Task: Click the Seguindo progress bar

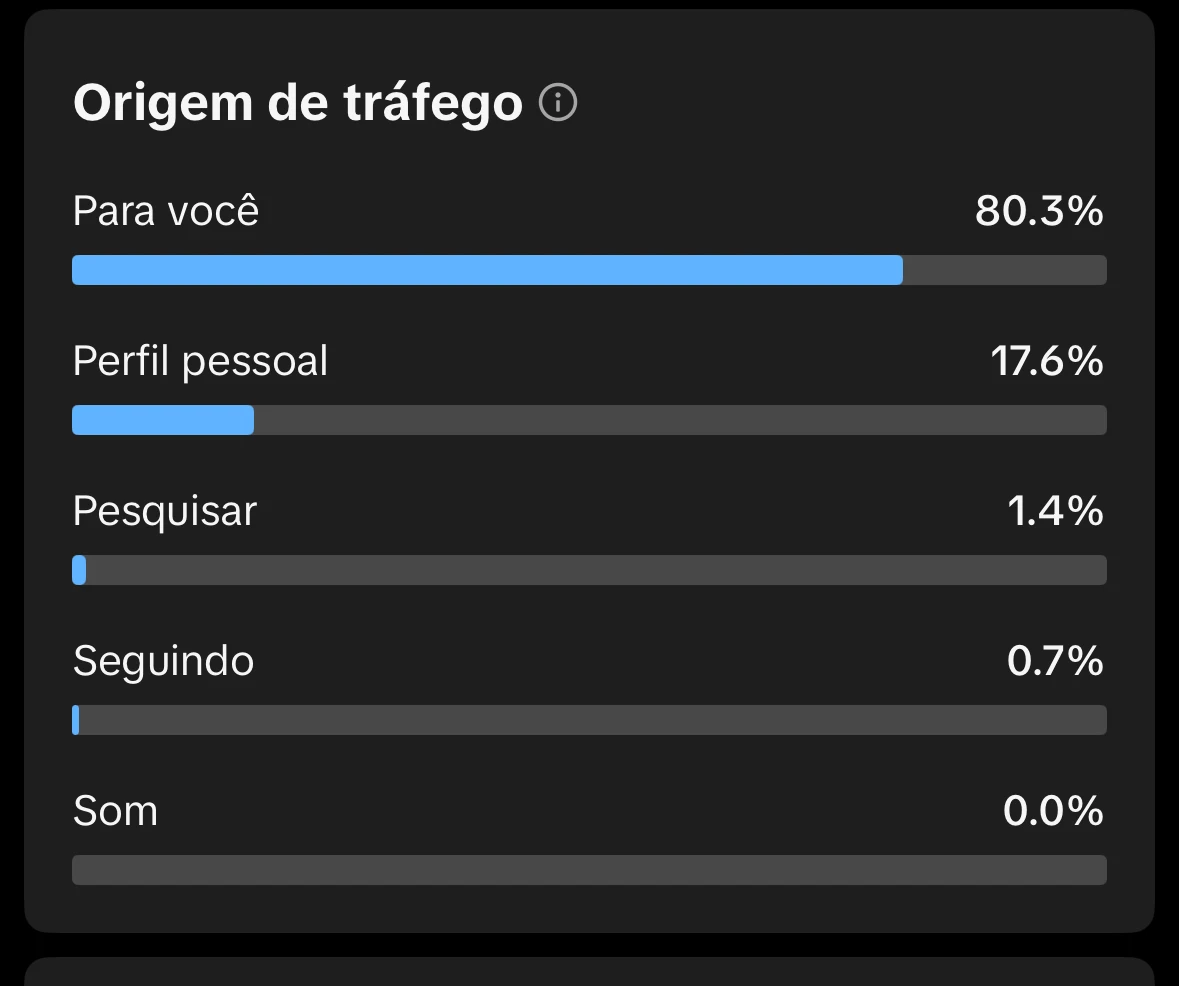Action: [590, 720]
